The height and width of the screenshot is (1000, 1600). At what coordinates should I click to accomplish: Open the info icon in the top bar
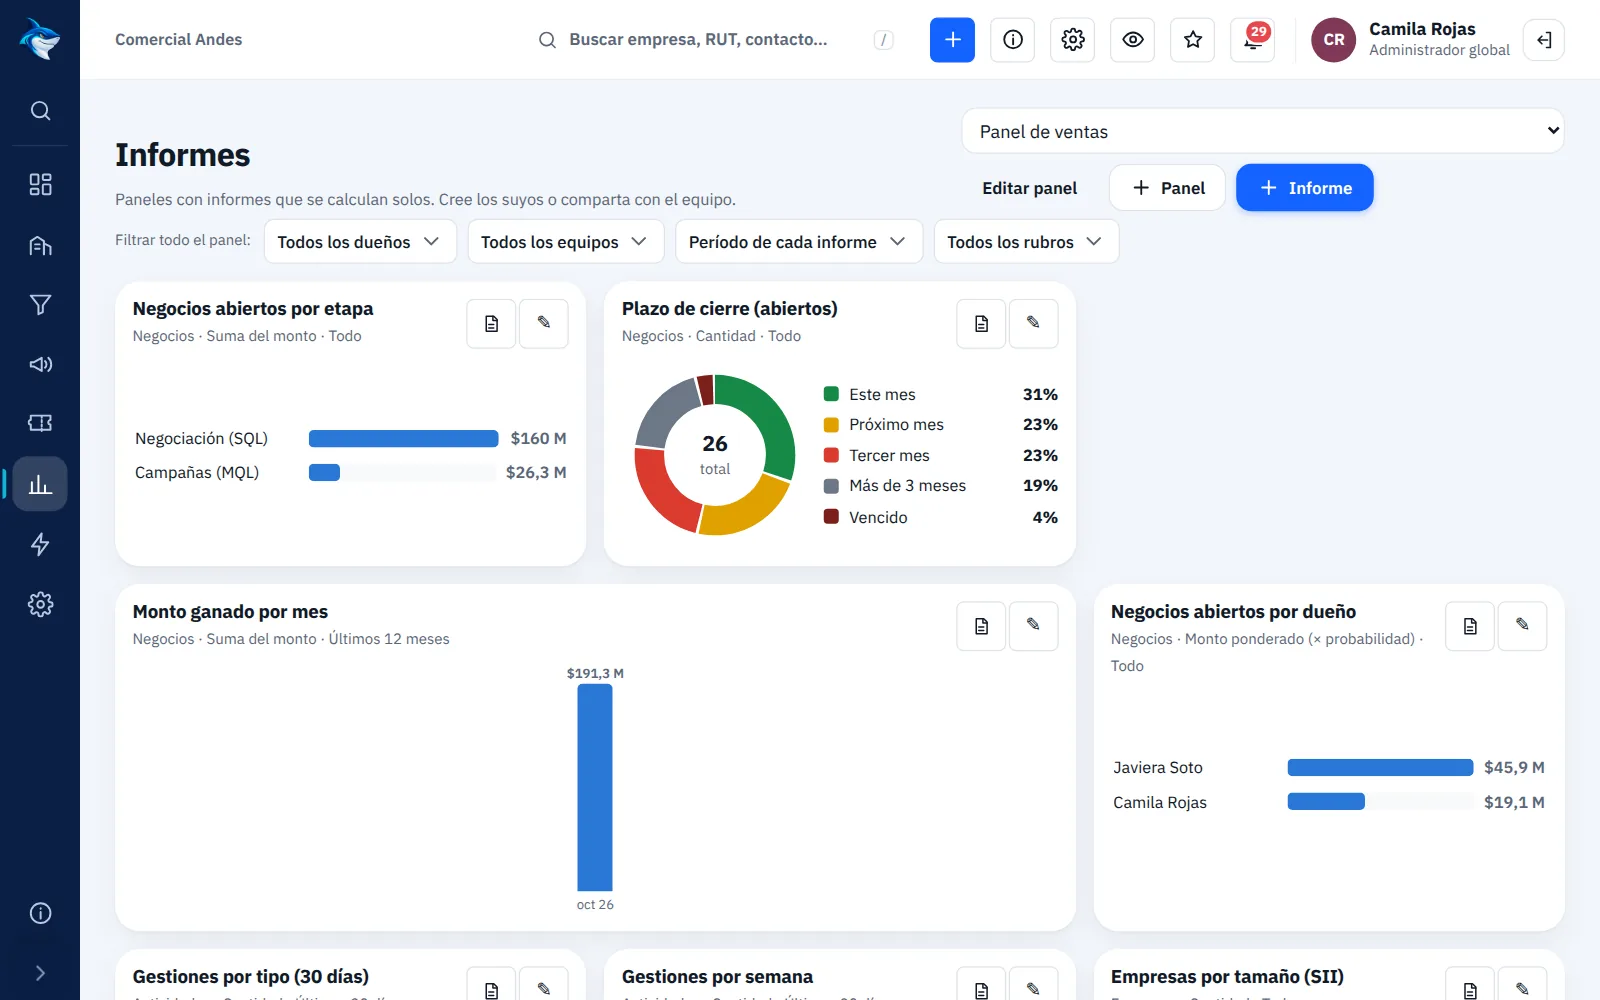point(1013,40)
